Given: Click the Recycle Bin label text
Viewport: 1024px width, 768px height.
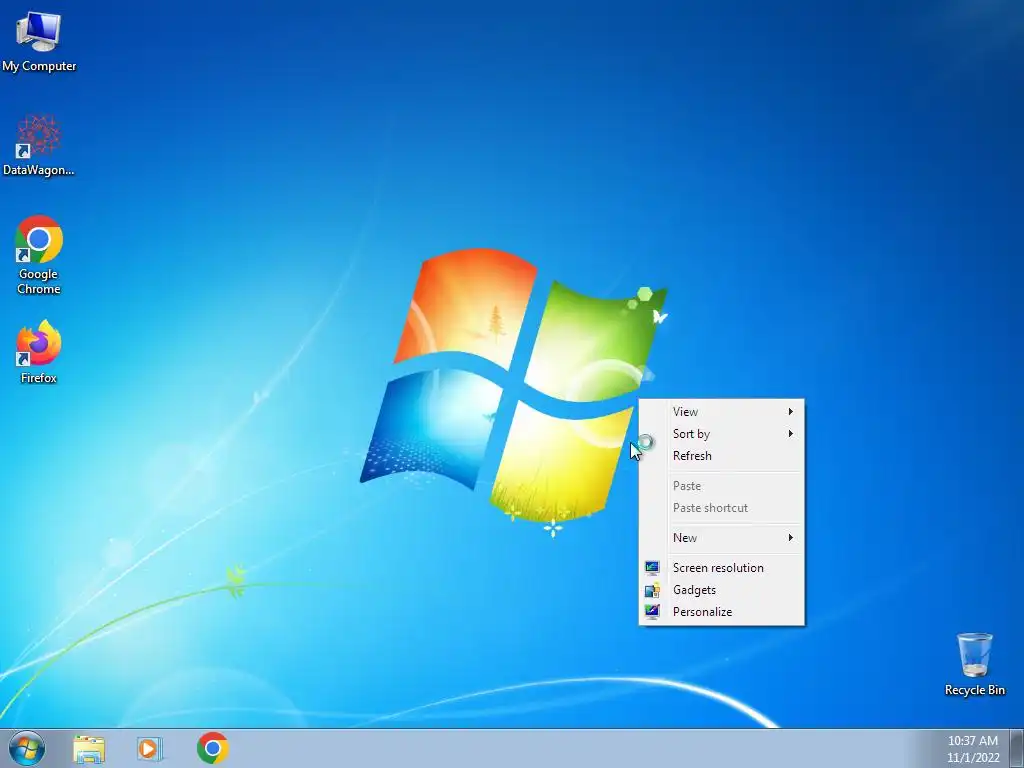Looking at the screenshot, I should 974,690.
